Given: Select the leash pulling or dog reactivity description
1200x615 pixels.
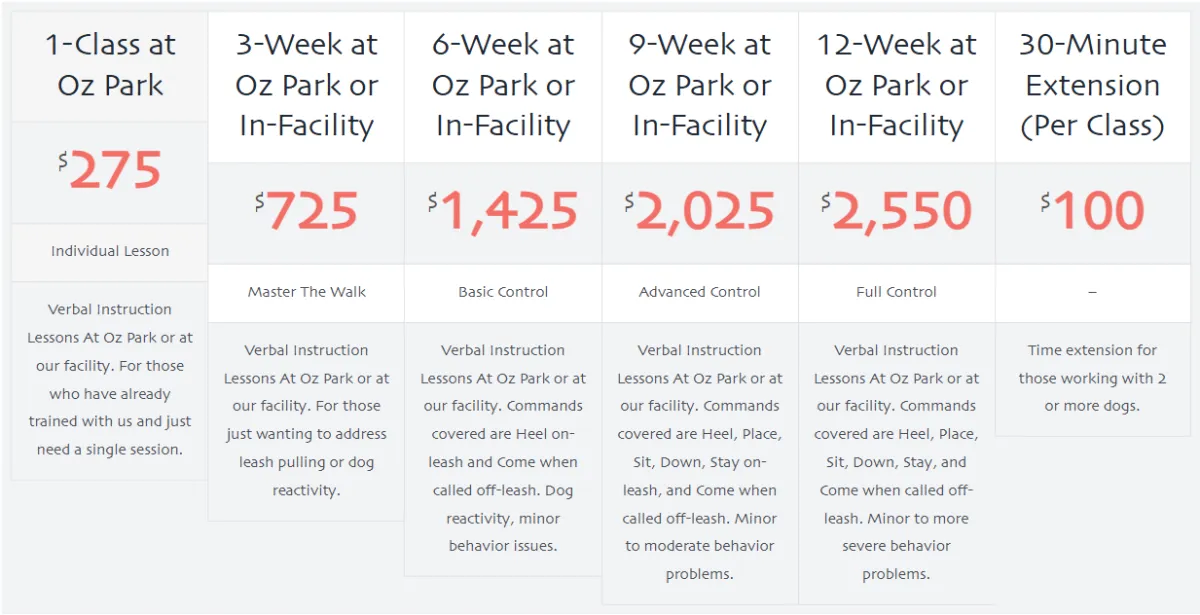Looking at the screenshot, I should 306,420.
